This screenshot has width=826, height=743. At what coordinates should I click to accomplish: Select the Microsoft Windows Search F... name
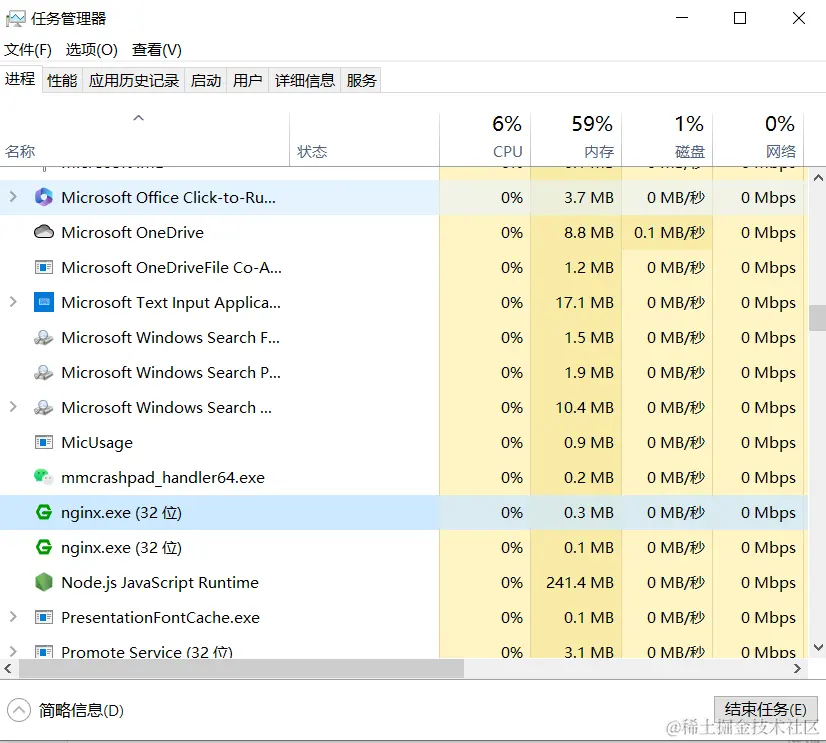coord(171,337)
